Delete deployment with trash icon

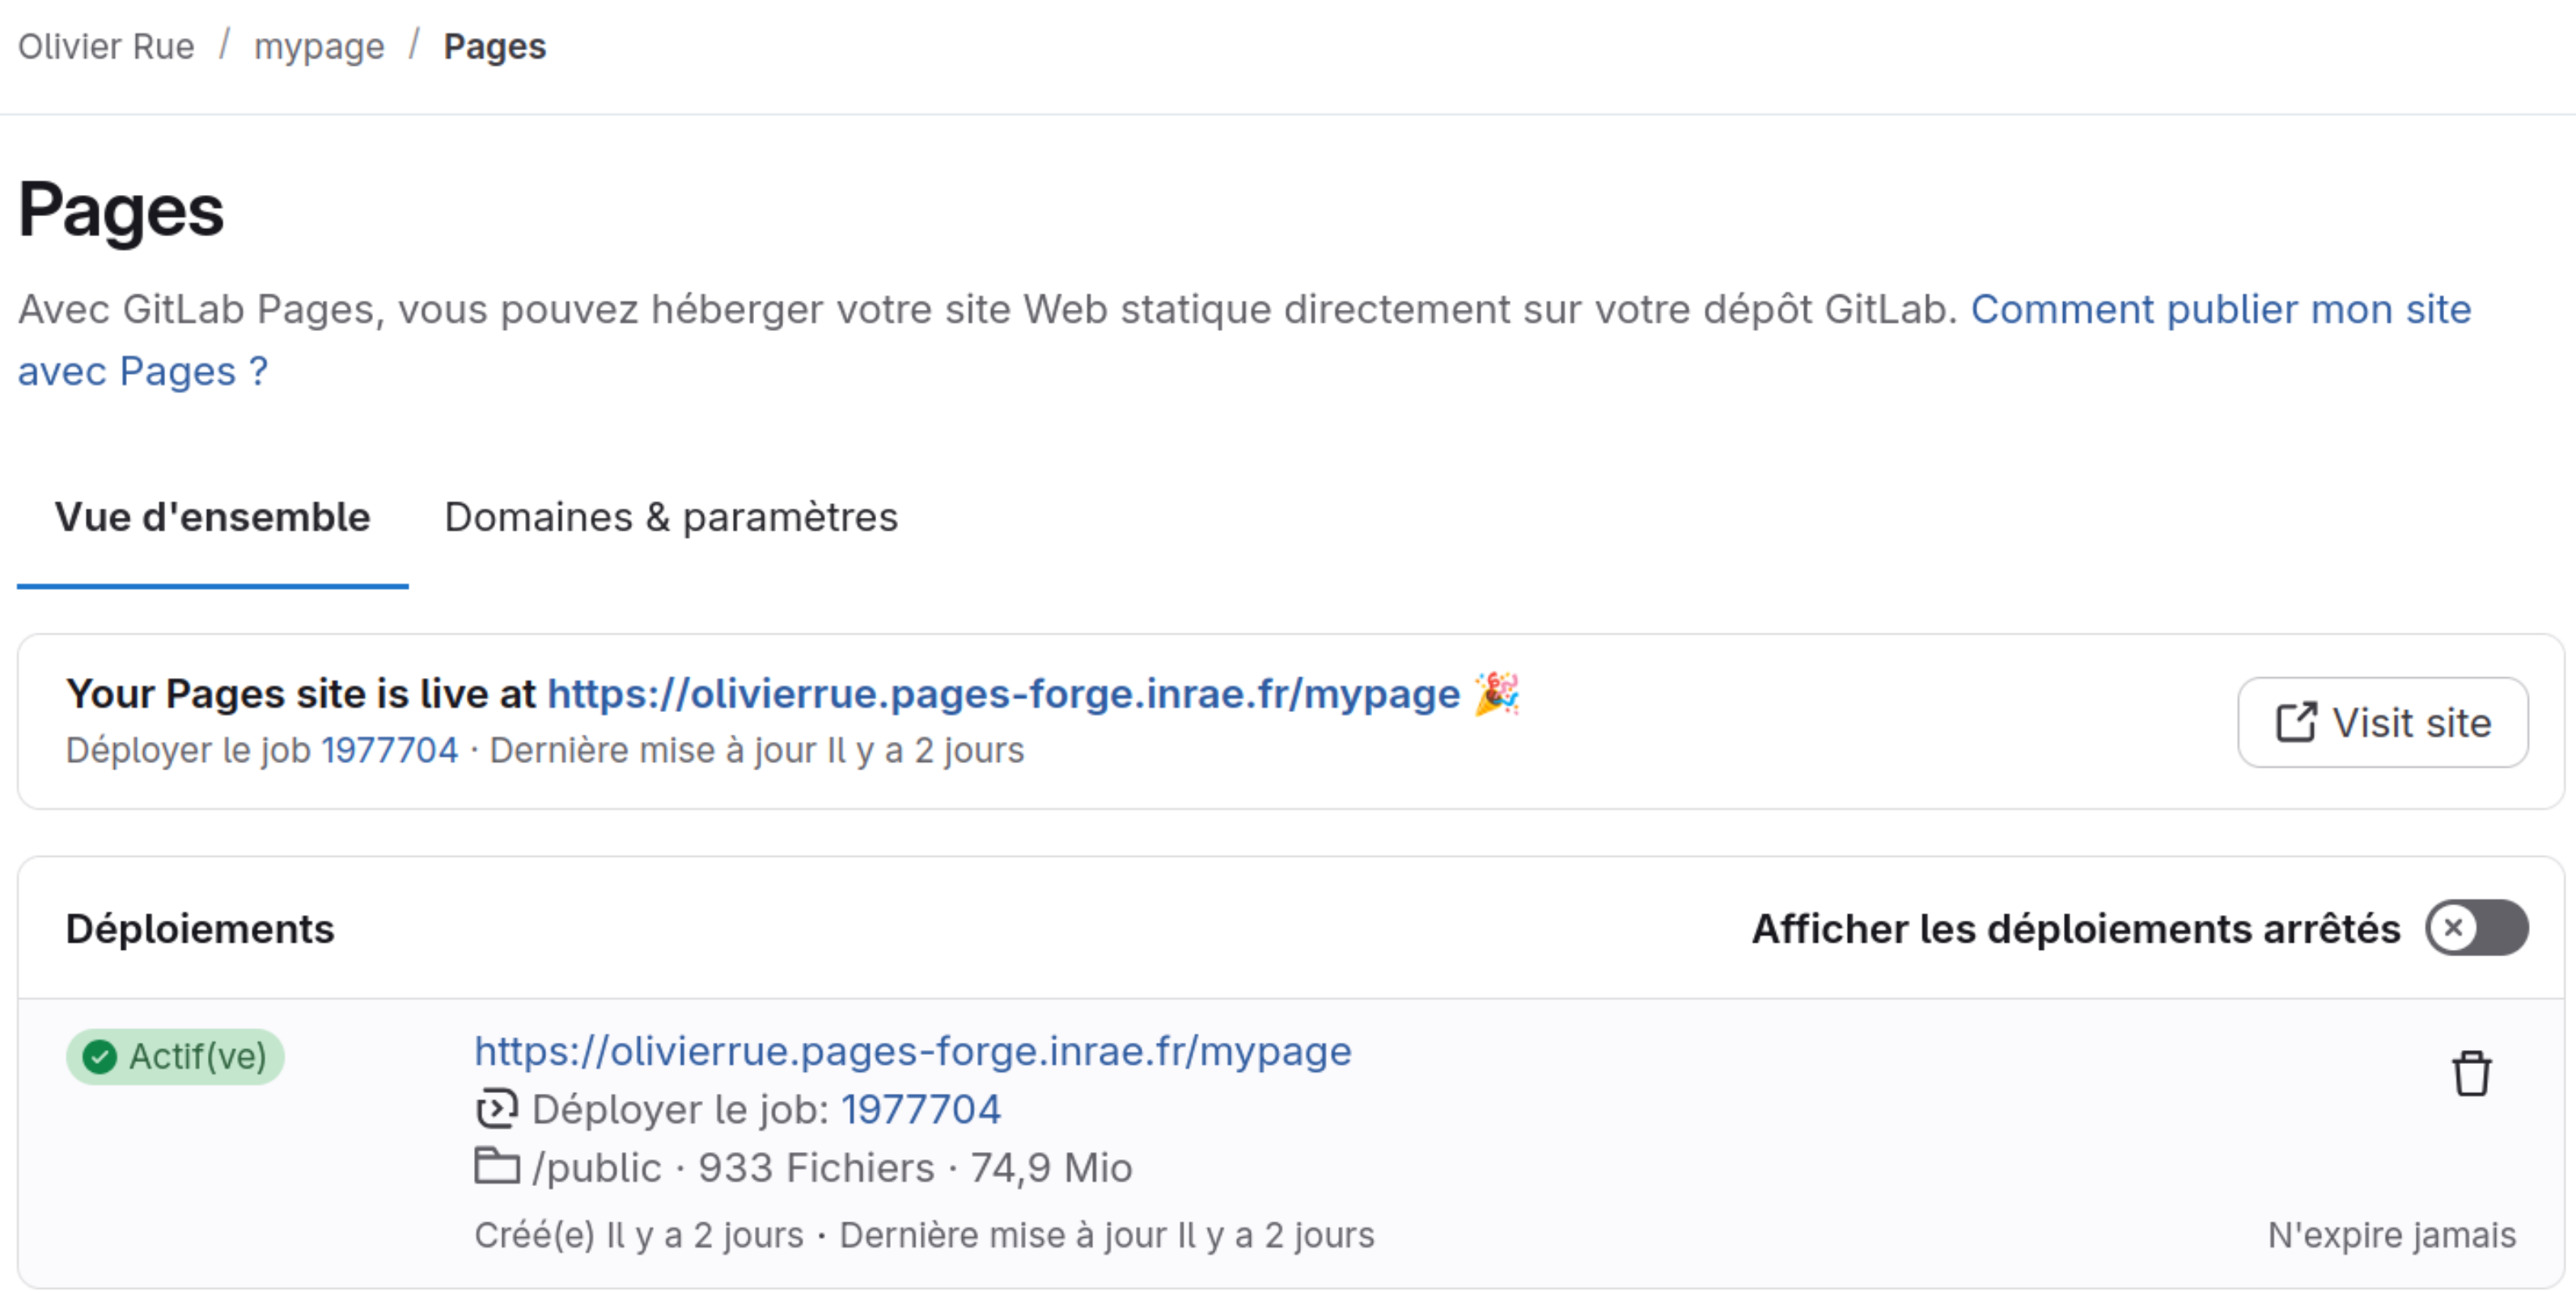2470,1074
